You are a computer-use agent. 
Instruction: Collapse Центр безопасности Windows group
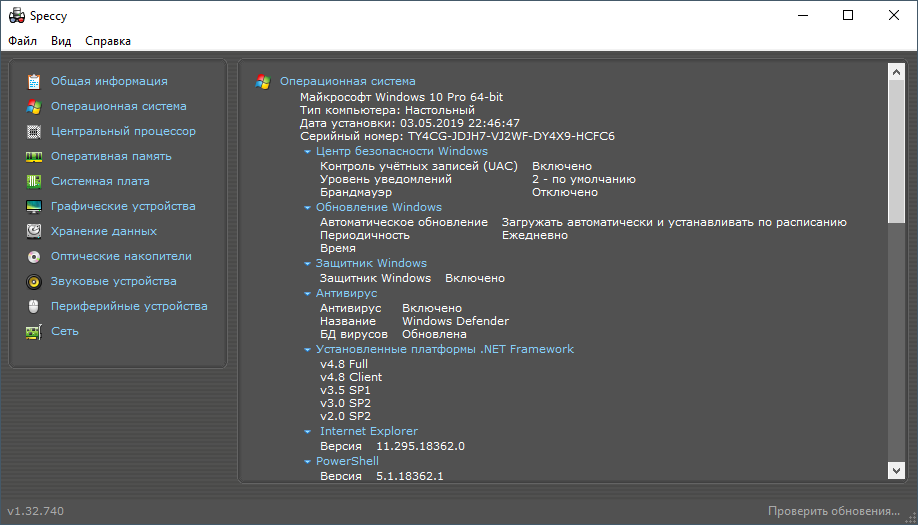[307, 152]
